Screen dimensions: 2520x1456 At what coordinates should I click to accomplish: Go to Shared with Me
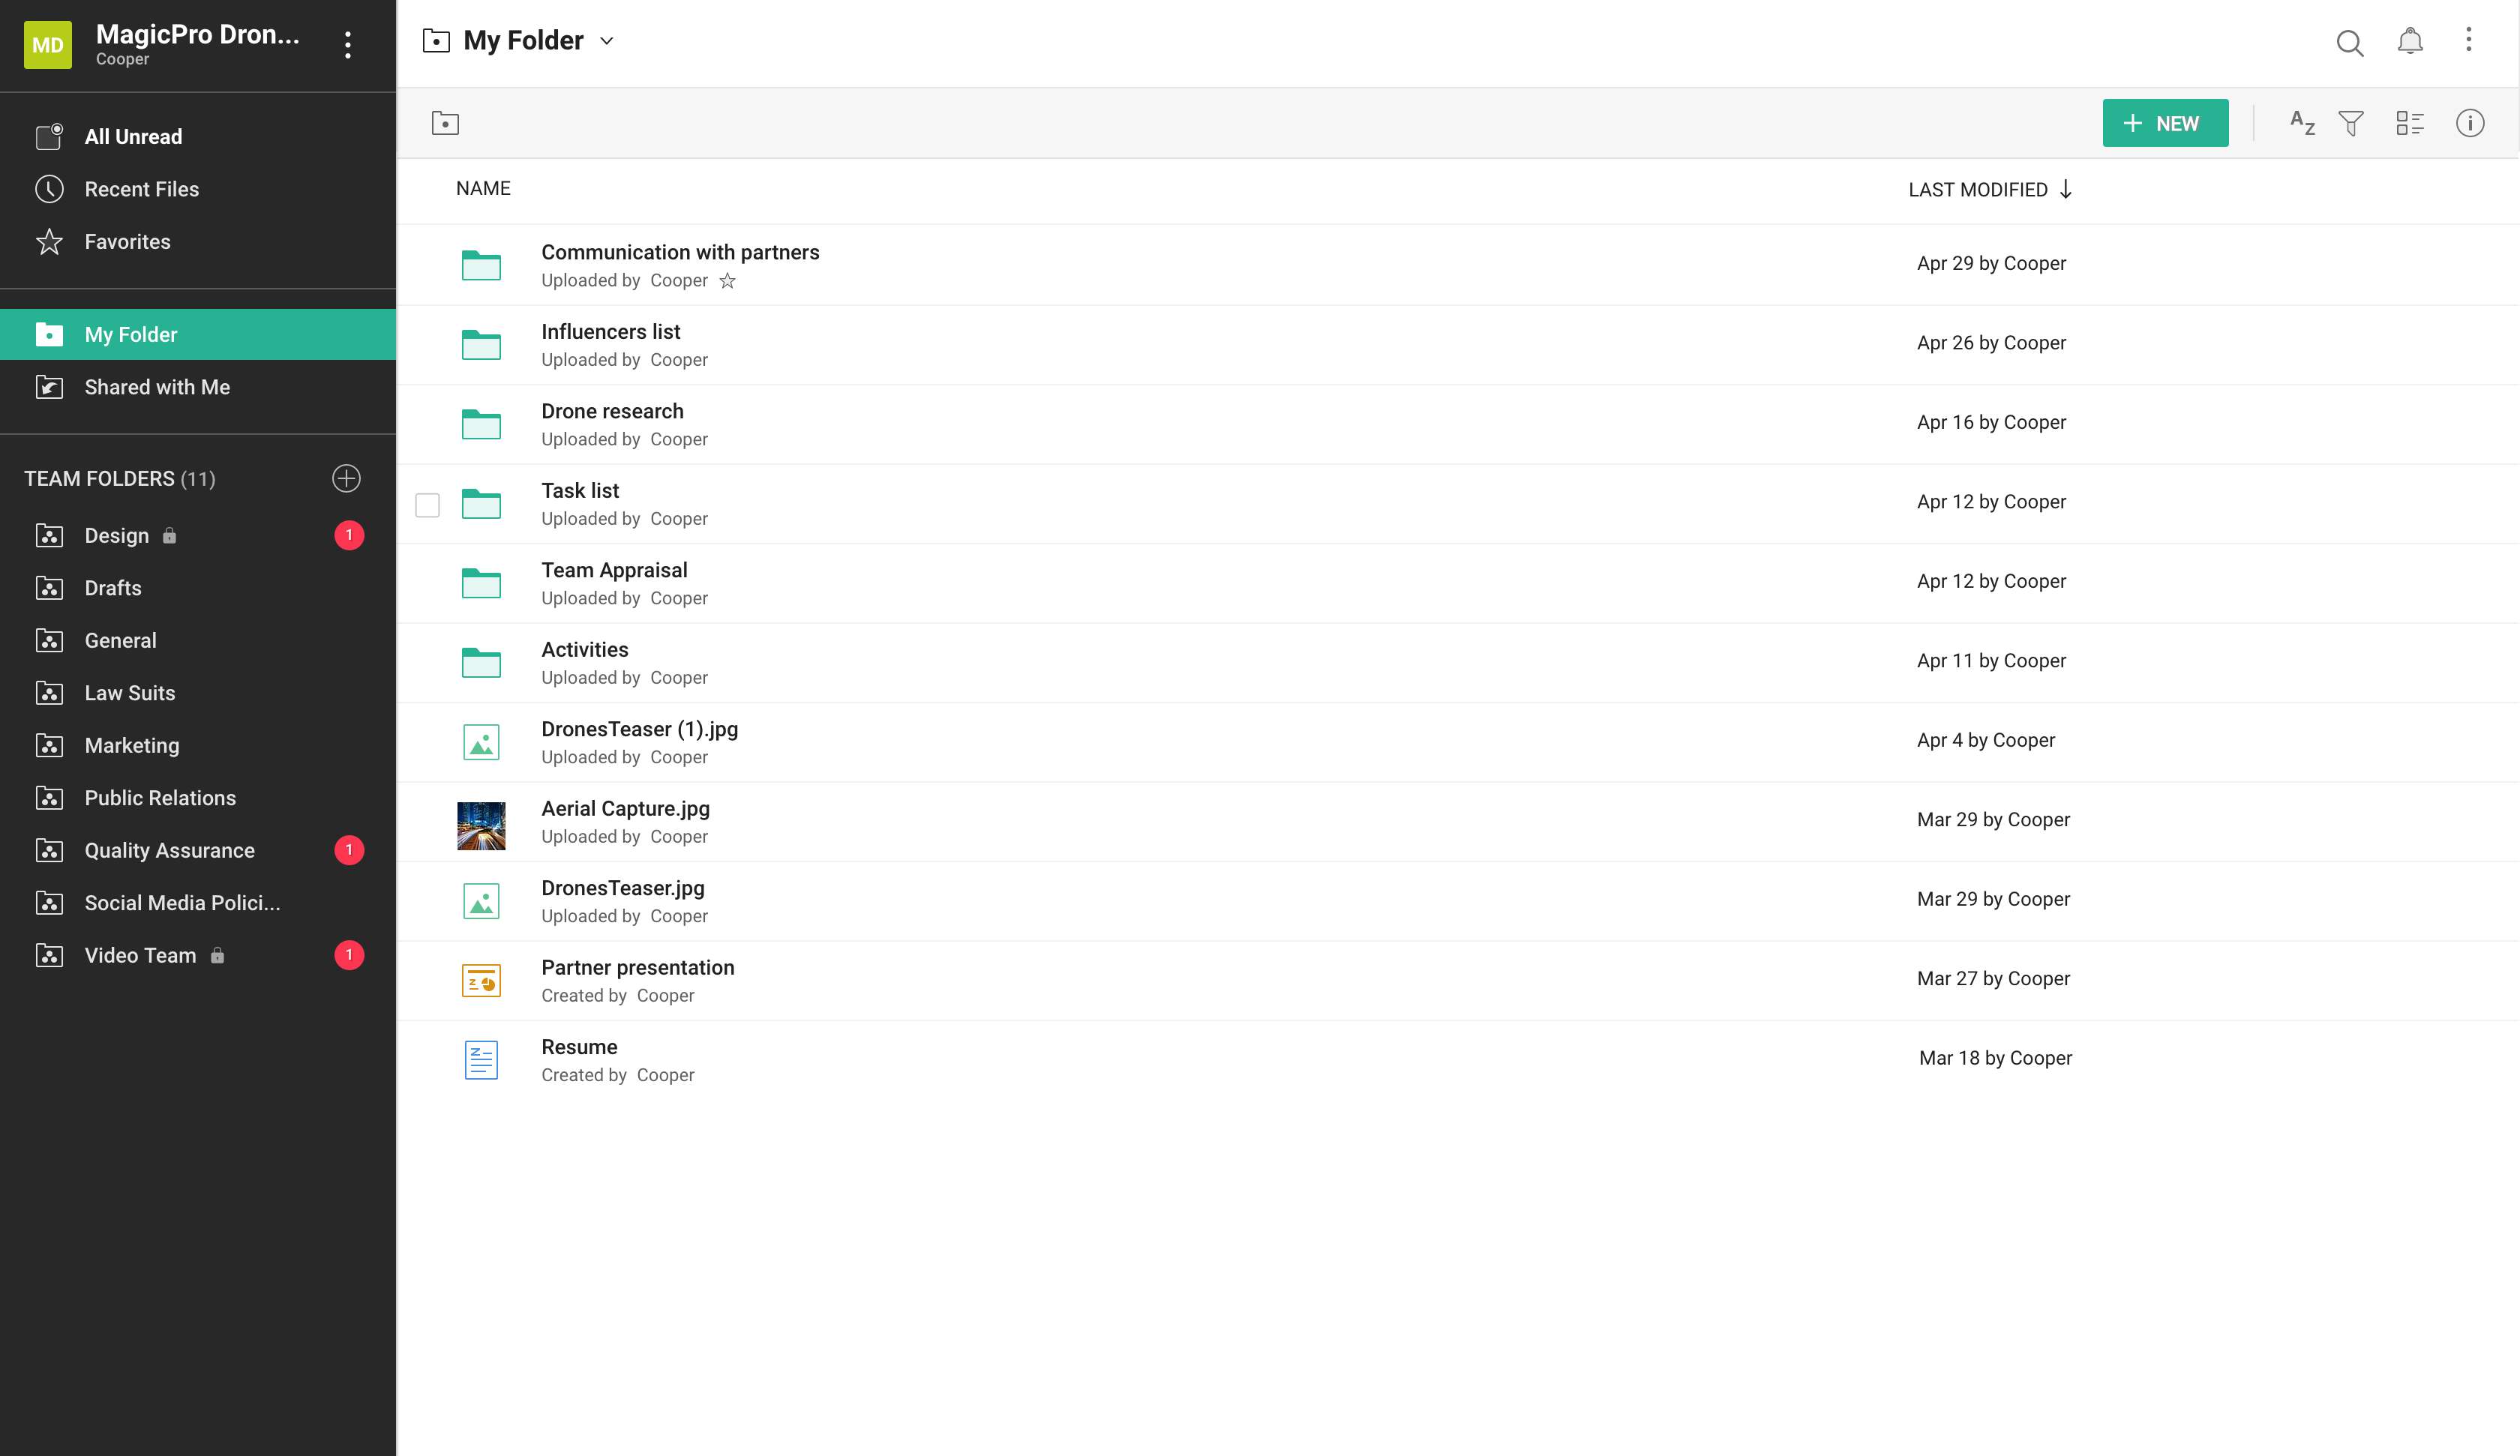click(x=157, y=387)
